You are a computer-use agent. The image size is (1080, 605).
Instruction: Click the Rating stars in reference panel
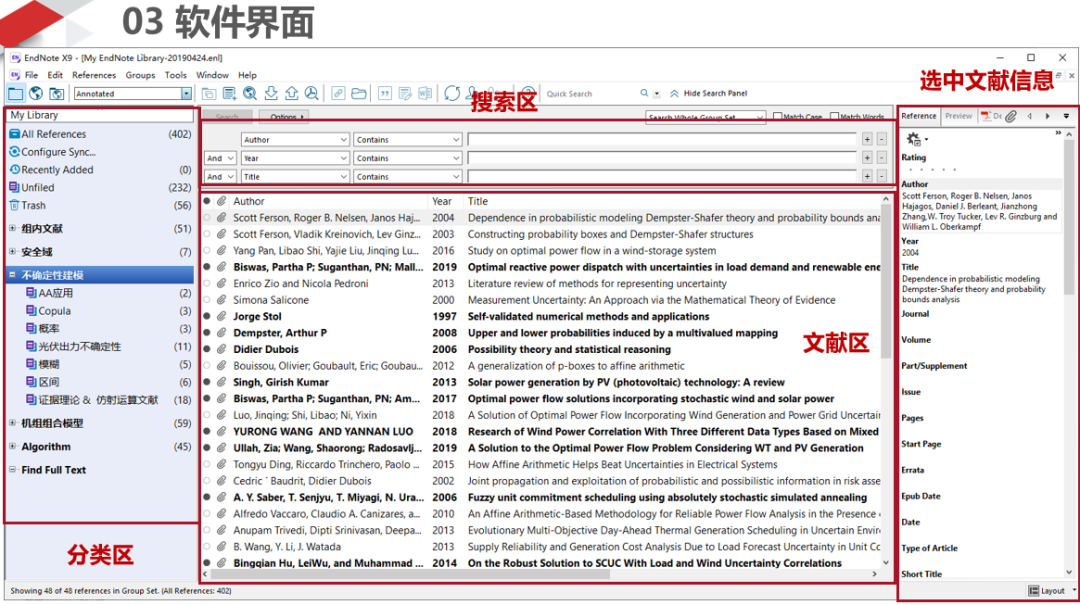tap(932, 170)
